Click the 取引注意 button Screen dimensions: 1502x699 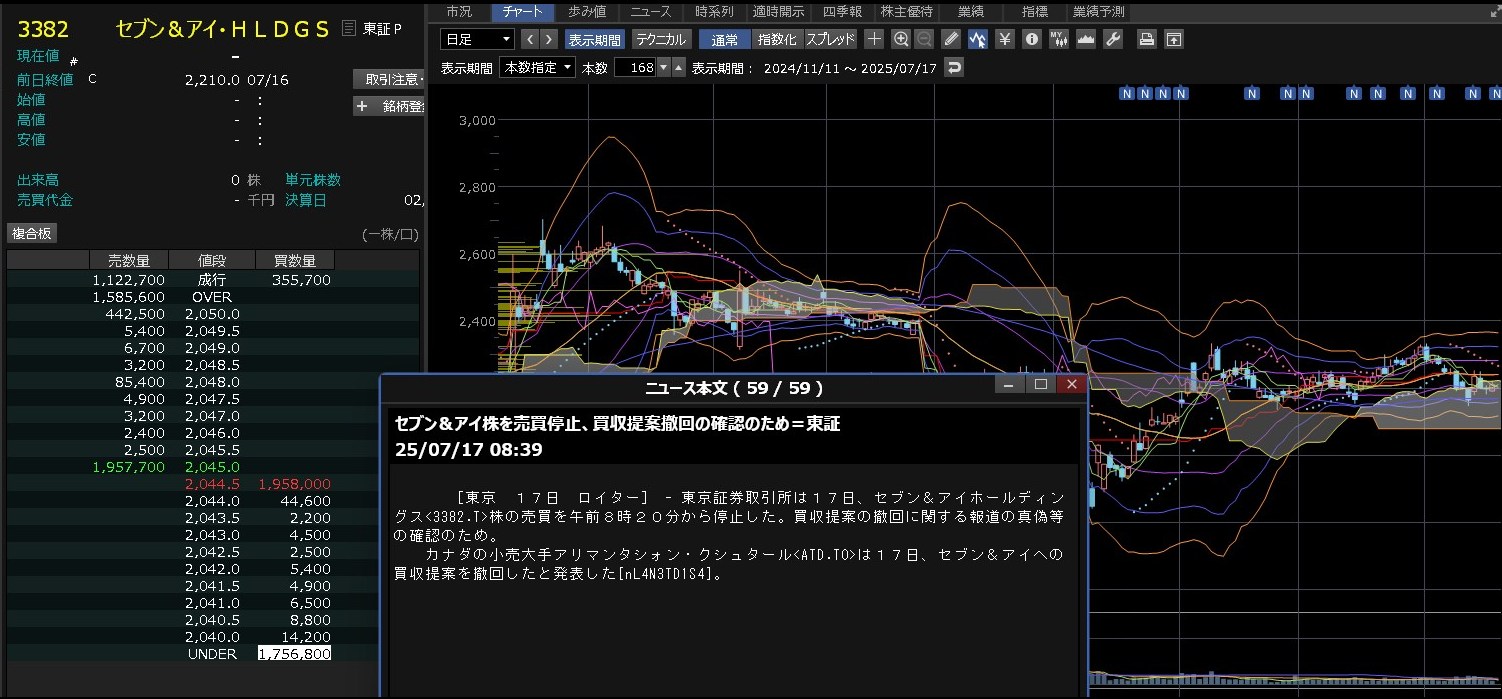(390, 79)
